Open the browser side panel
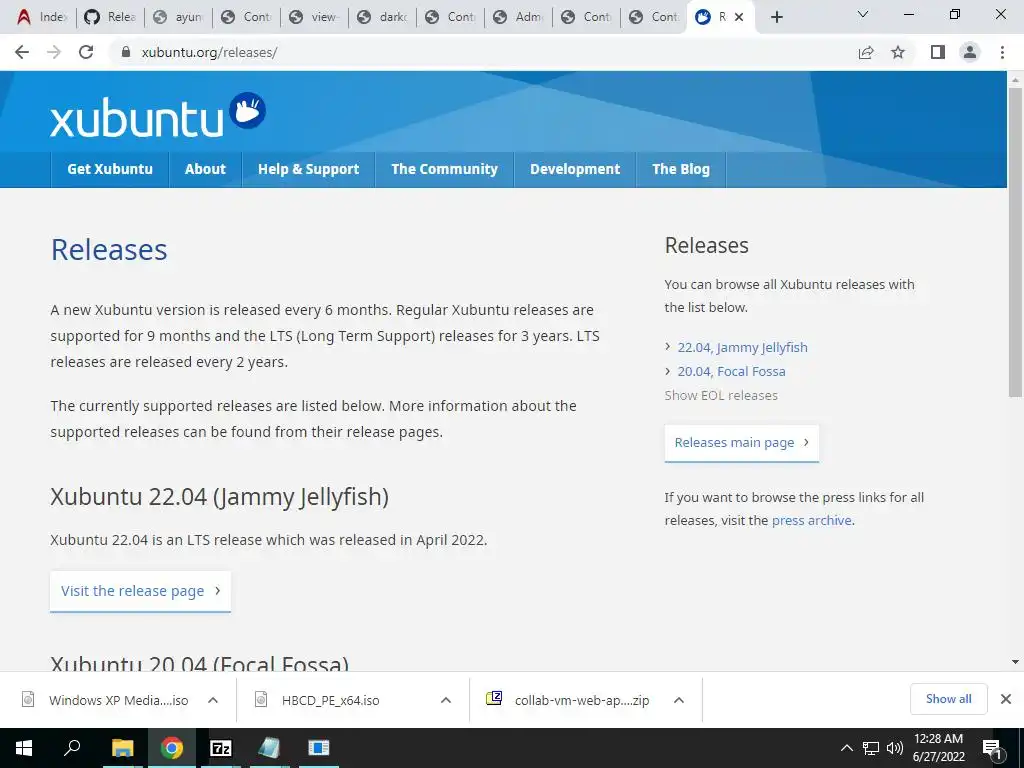This screenshot has width=1024, height=768. point(938,52)
